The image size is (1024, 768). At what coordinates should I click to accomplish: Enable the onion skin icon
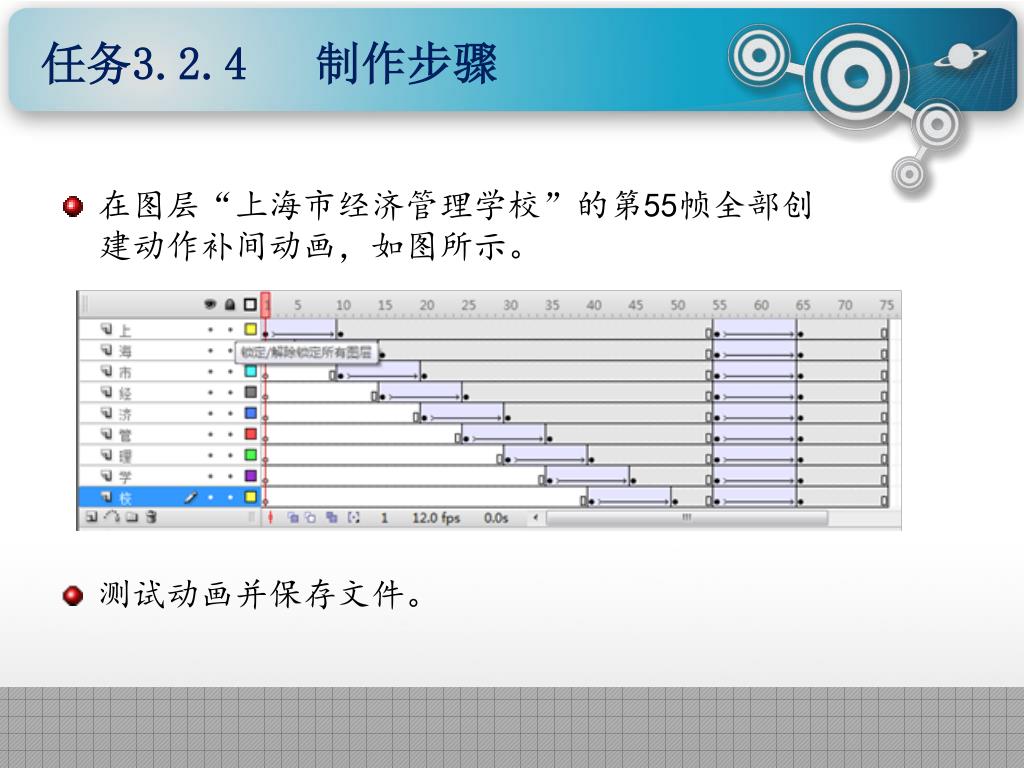(293, 518)
